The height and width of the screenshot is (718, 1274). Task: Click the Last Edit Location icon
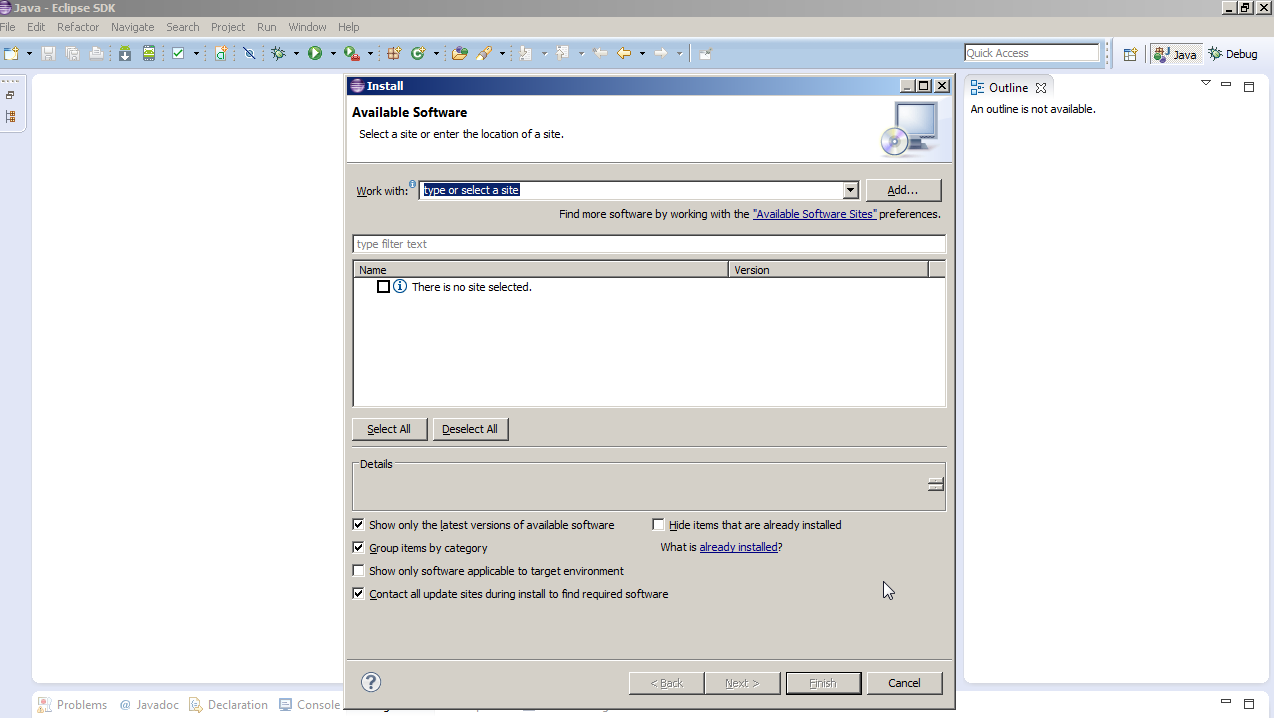click(600, 53)
